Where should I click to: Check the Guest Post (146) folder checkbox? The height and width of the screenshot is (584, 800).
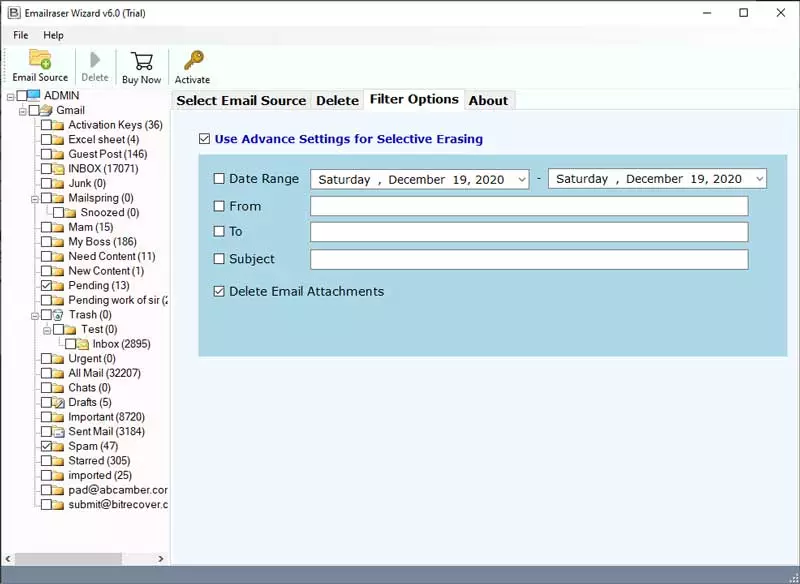pos(46,154)
